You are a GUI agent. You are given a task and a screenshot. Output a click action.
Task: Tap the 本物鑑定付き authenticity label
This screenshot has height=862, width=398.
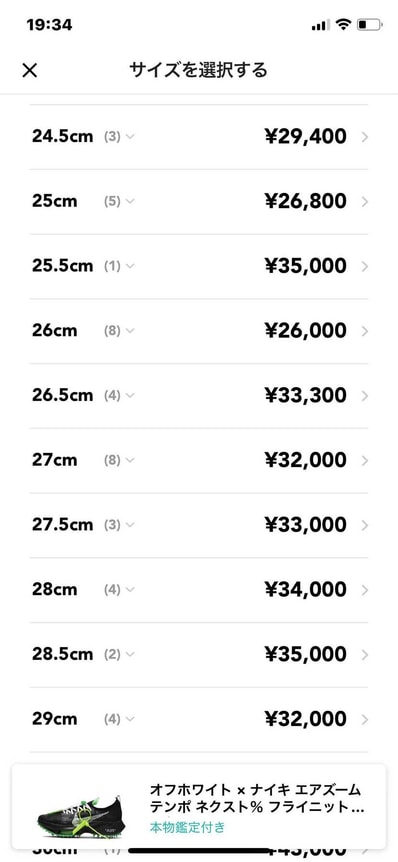point(187,827)
